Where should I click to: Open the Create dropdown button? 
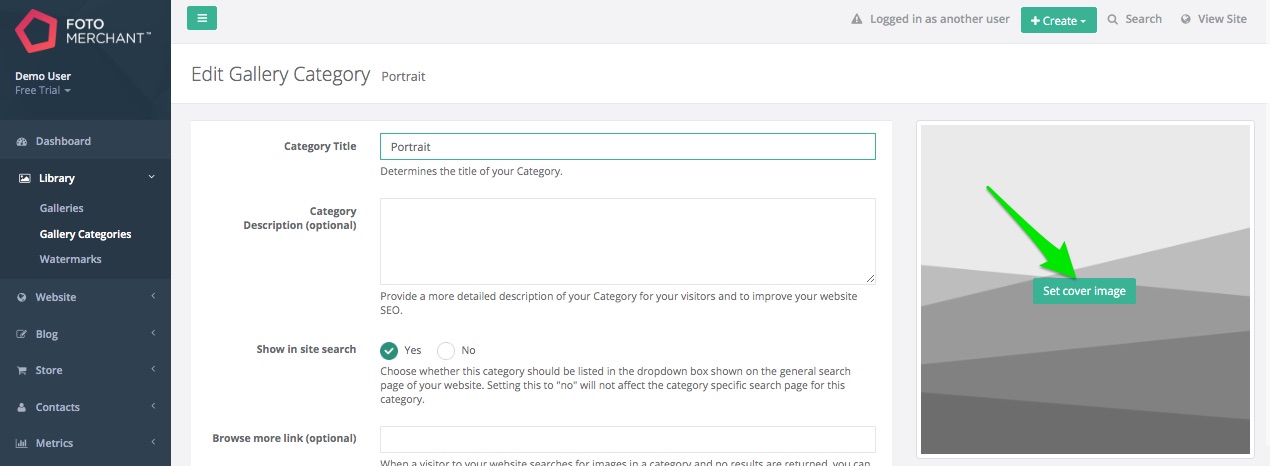coord(1059,20)
